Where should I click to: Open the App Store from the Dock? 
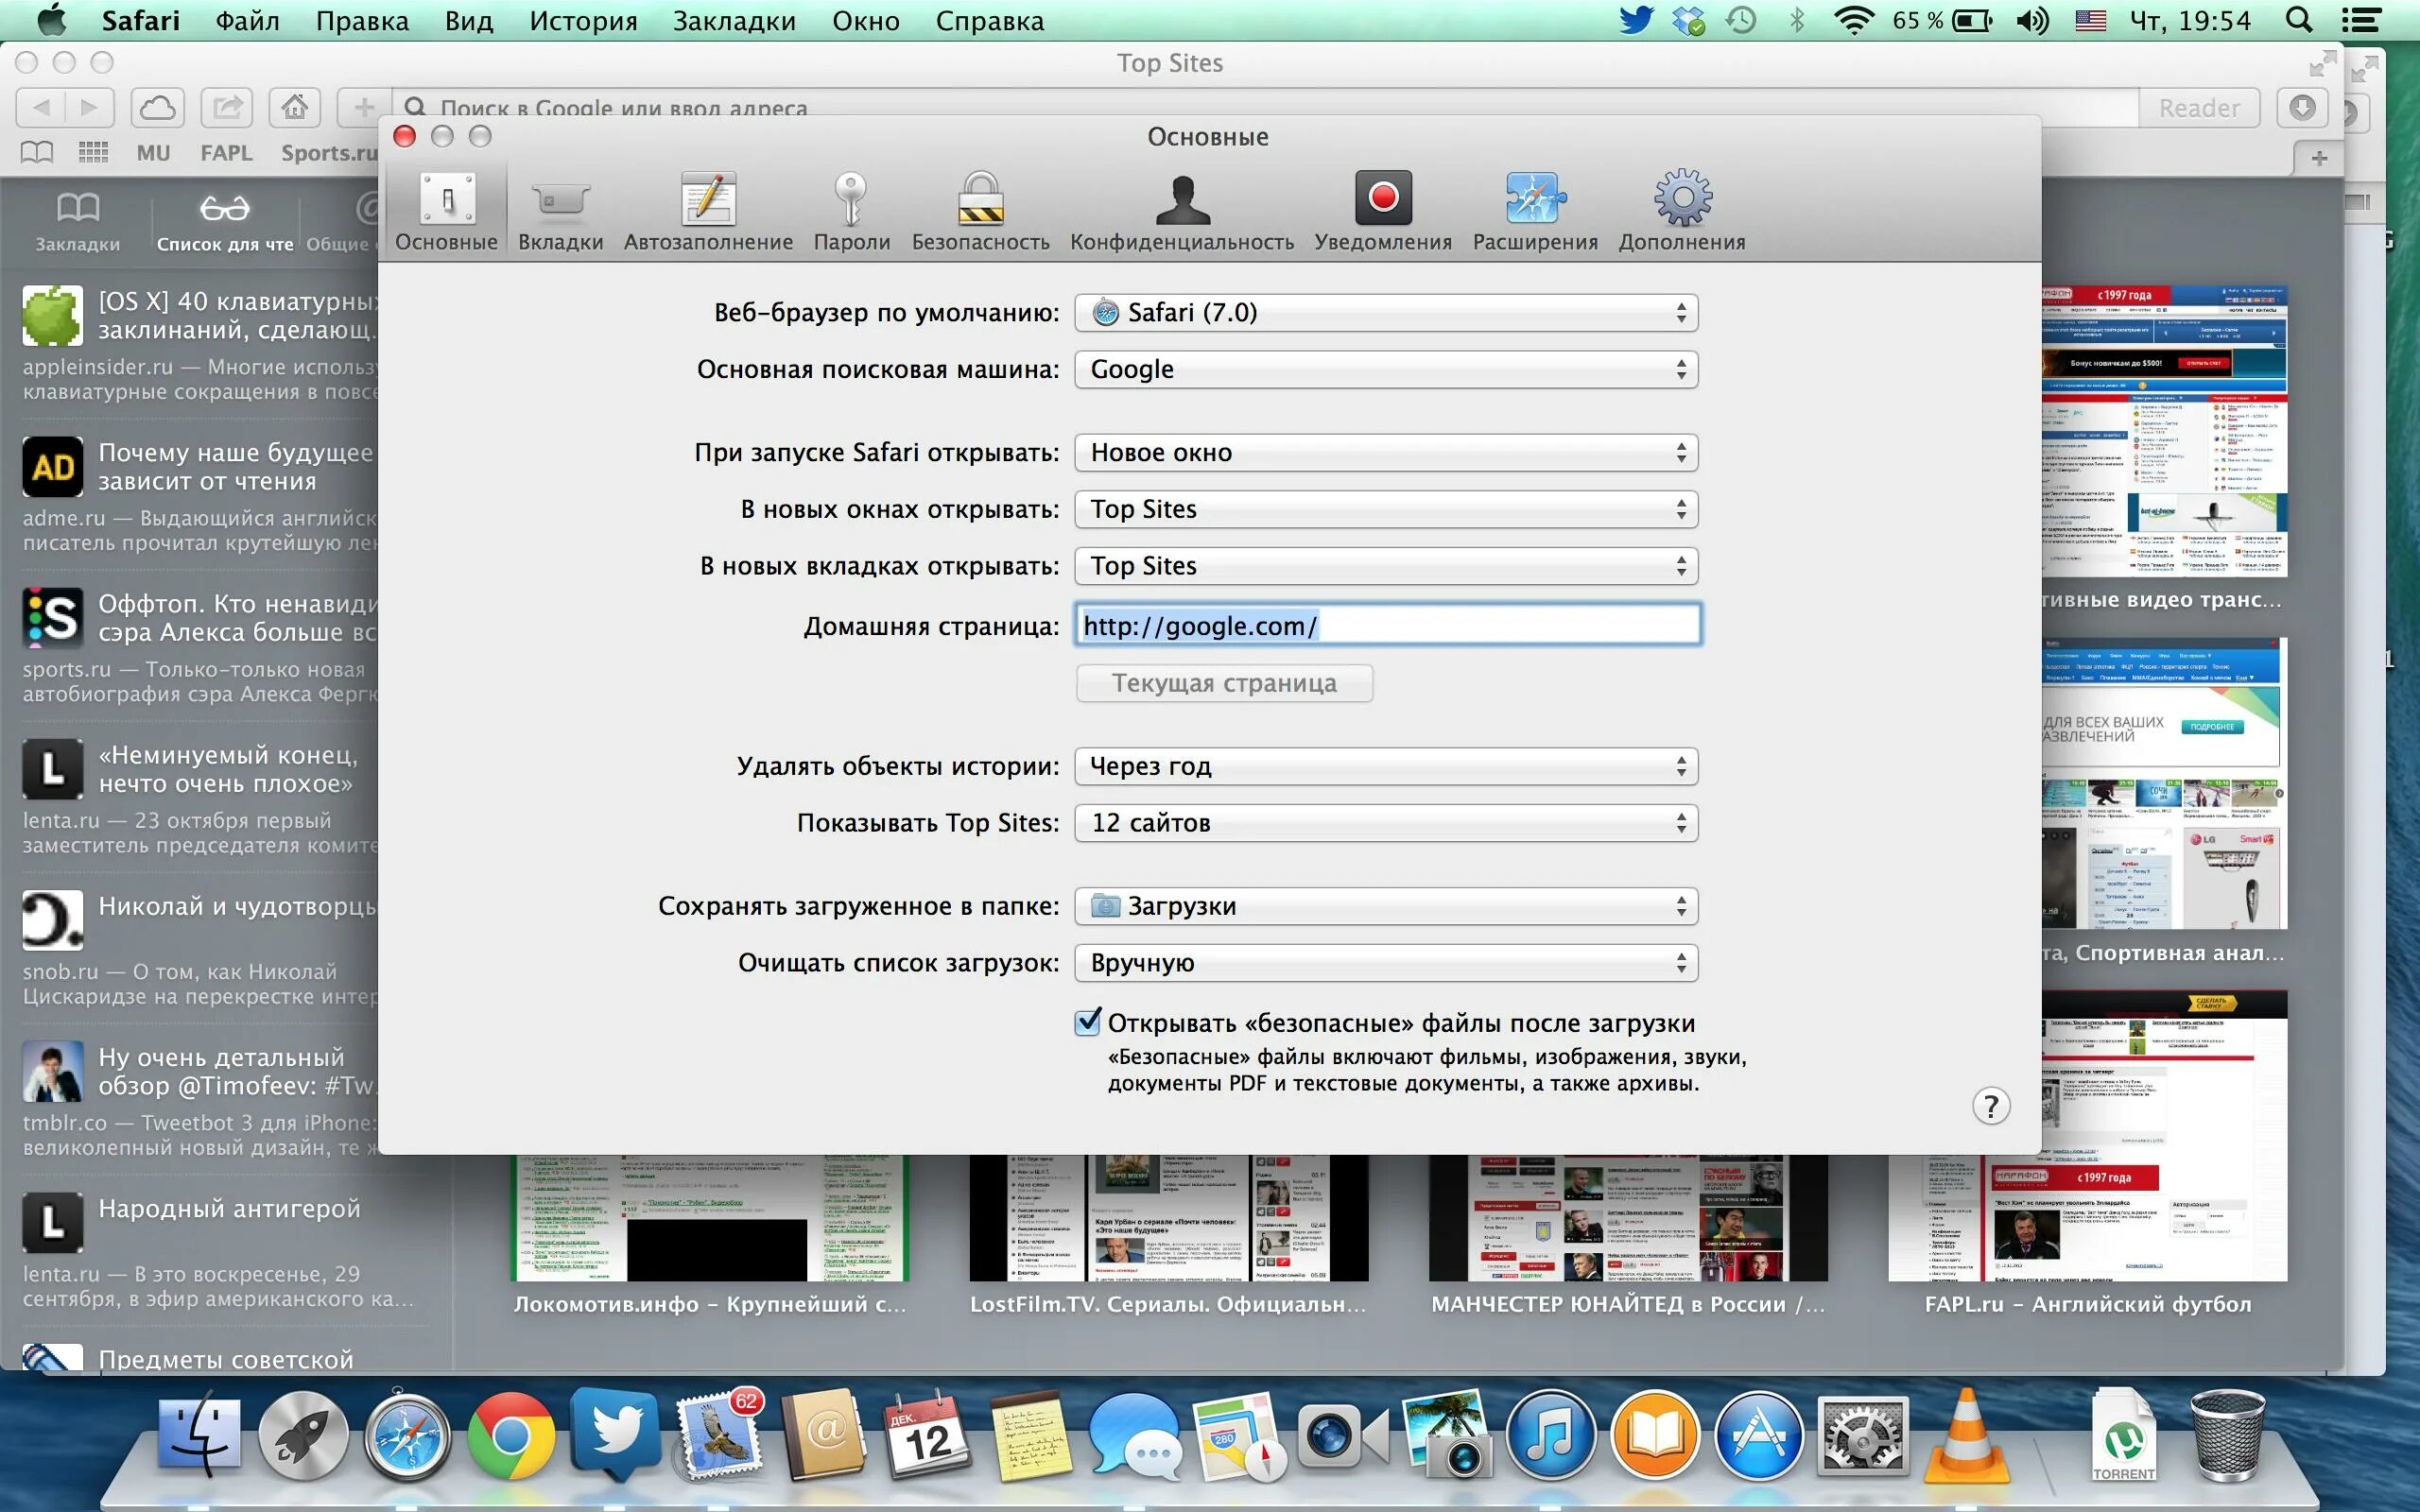coord(1758,1437)
